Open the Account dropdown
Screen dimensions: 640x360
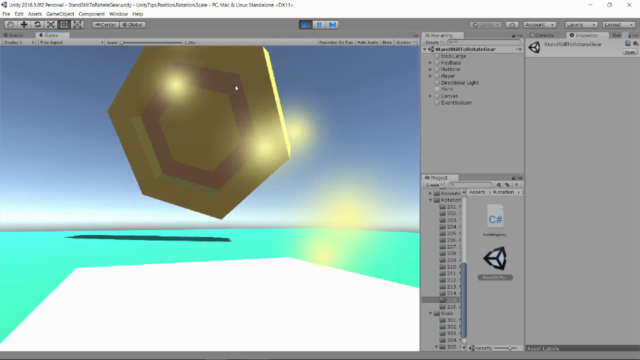pyautogui.click(x=540, y=25)
